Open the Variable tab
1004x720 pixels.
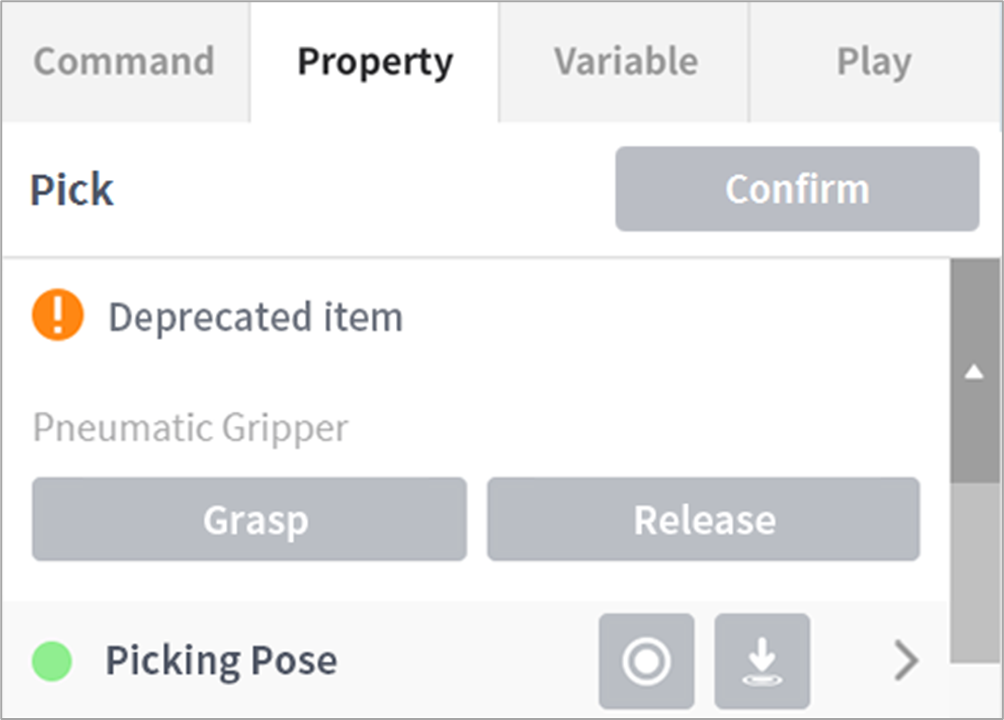click(626, 62)
